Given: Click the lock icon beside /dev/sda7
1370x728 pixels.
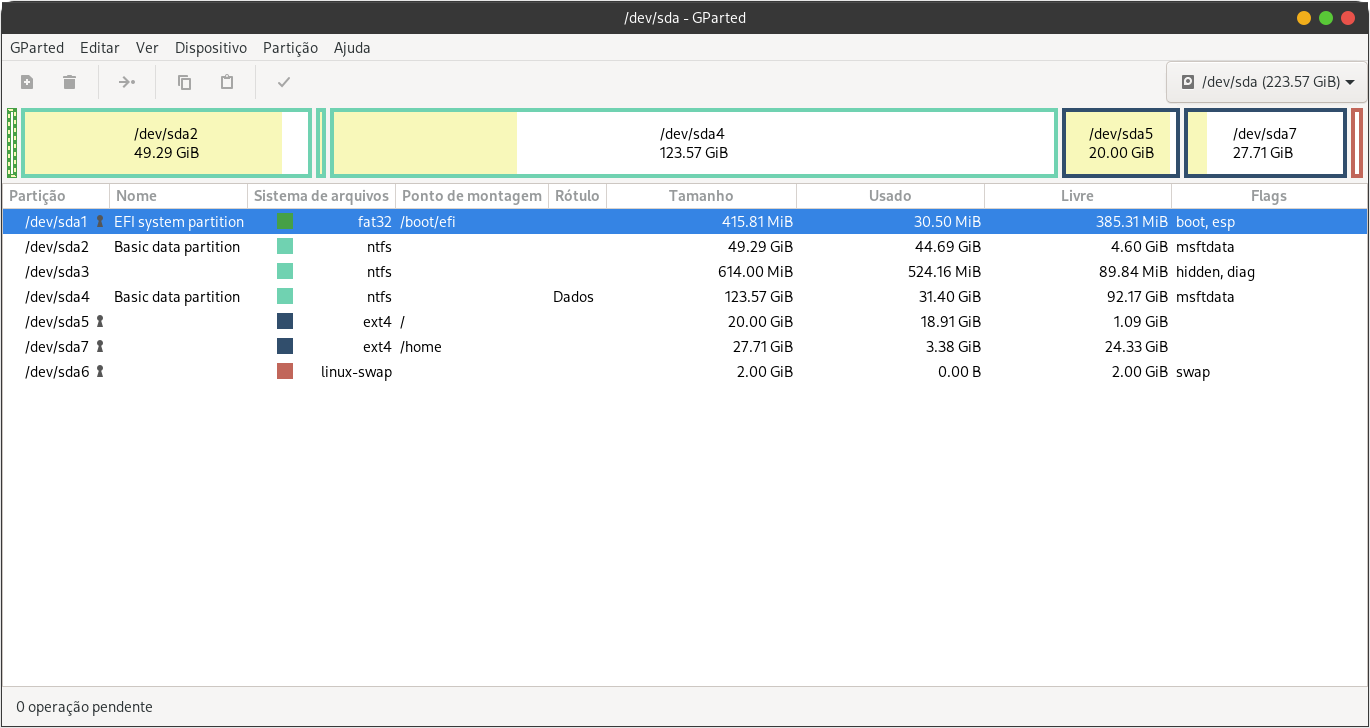Looking at the screenshot, I should pyautogui.click(x=100, y=347).
